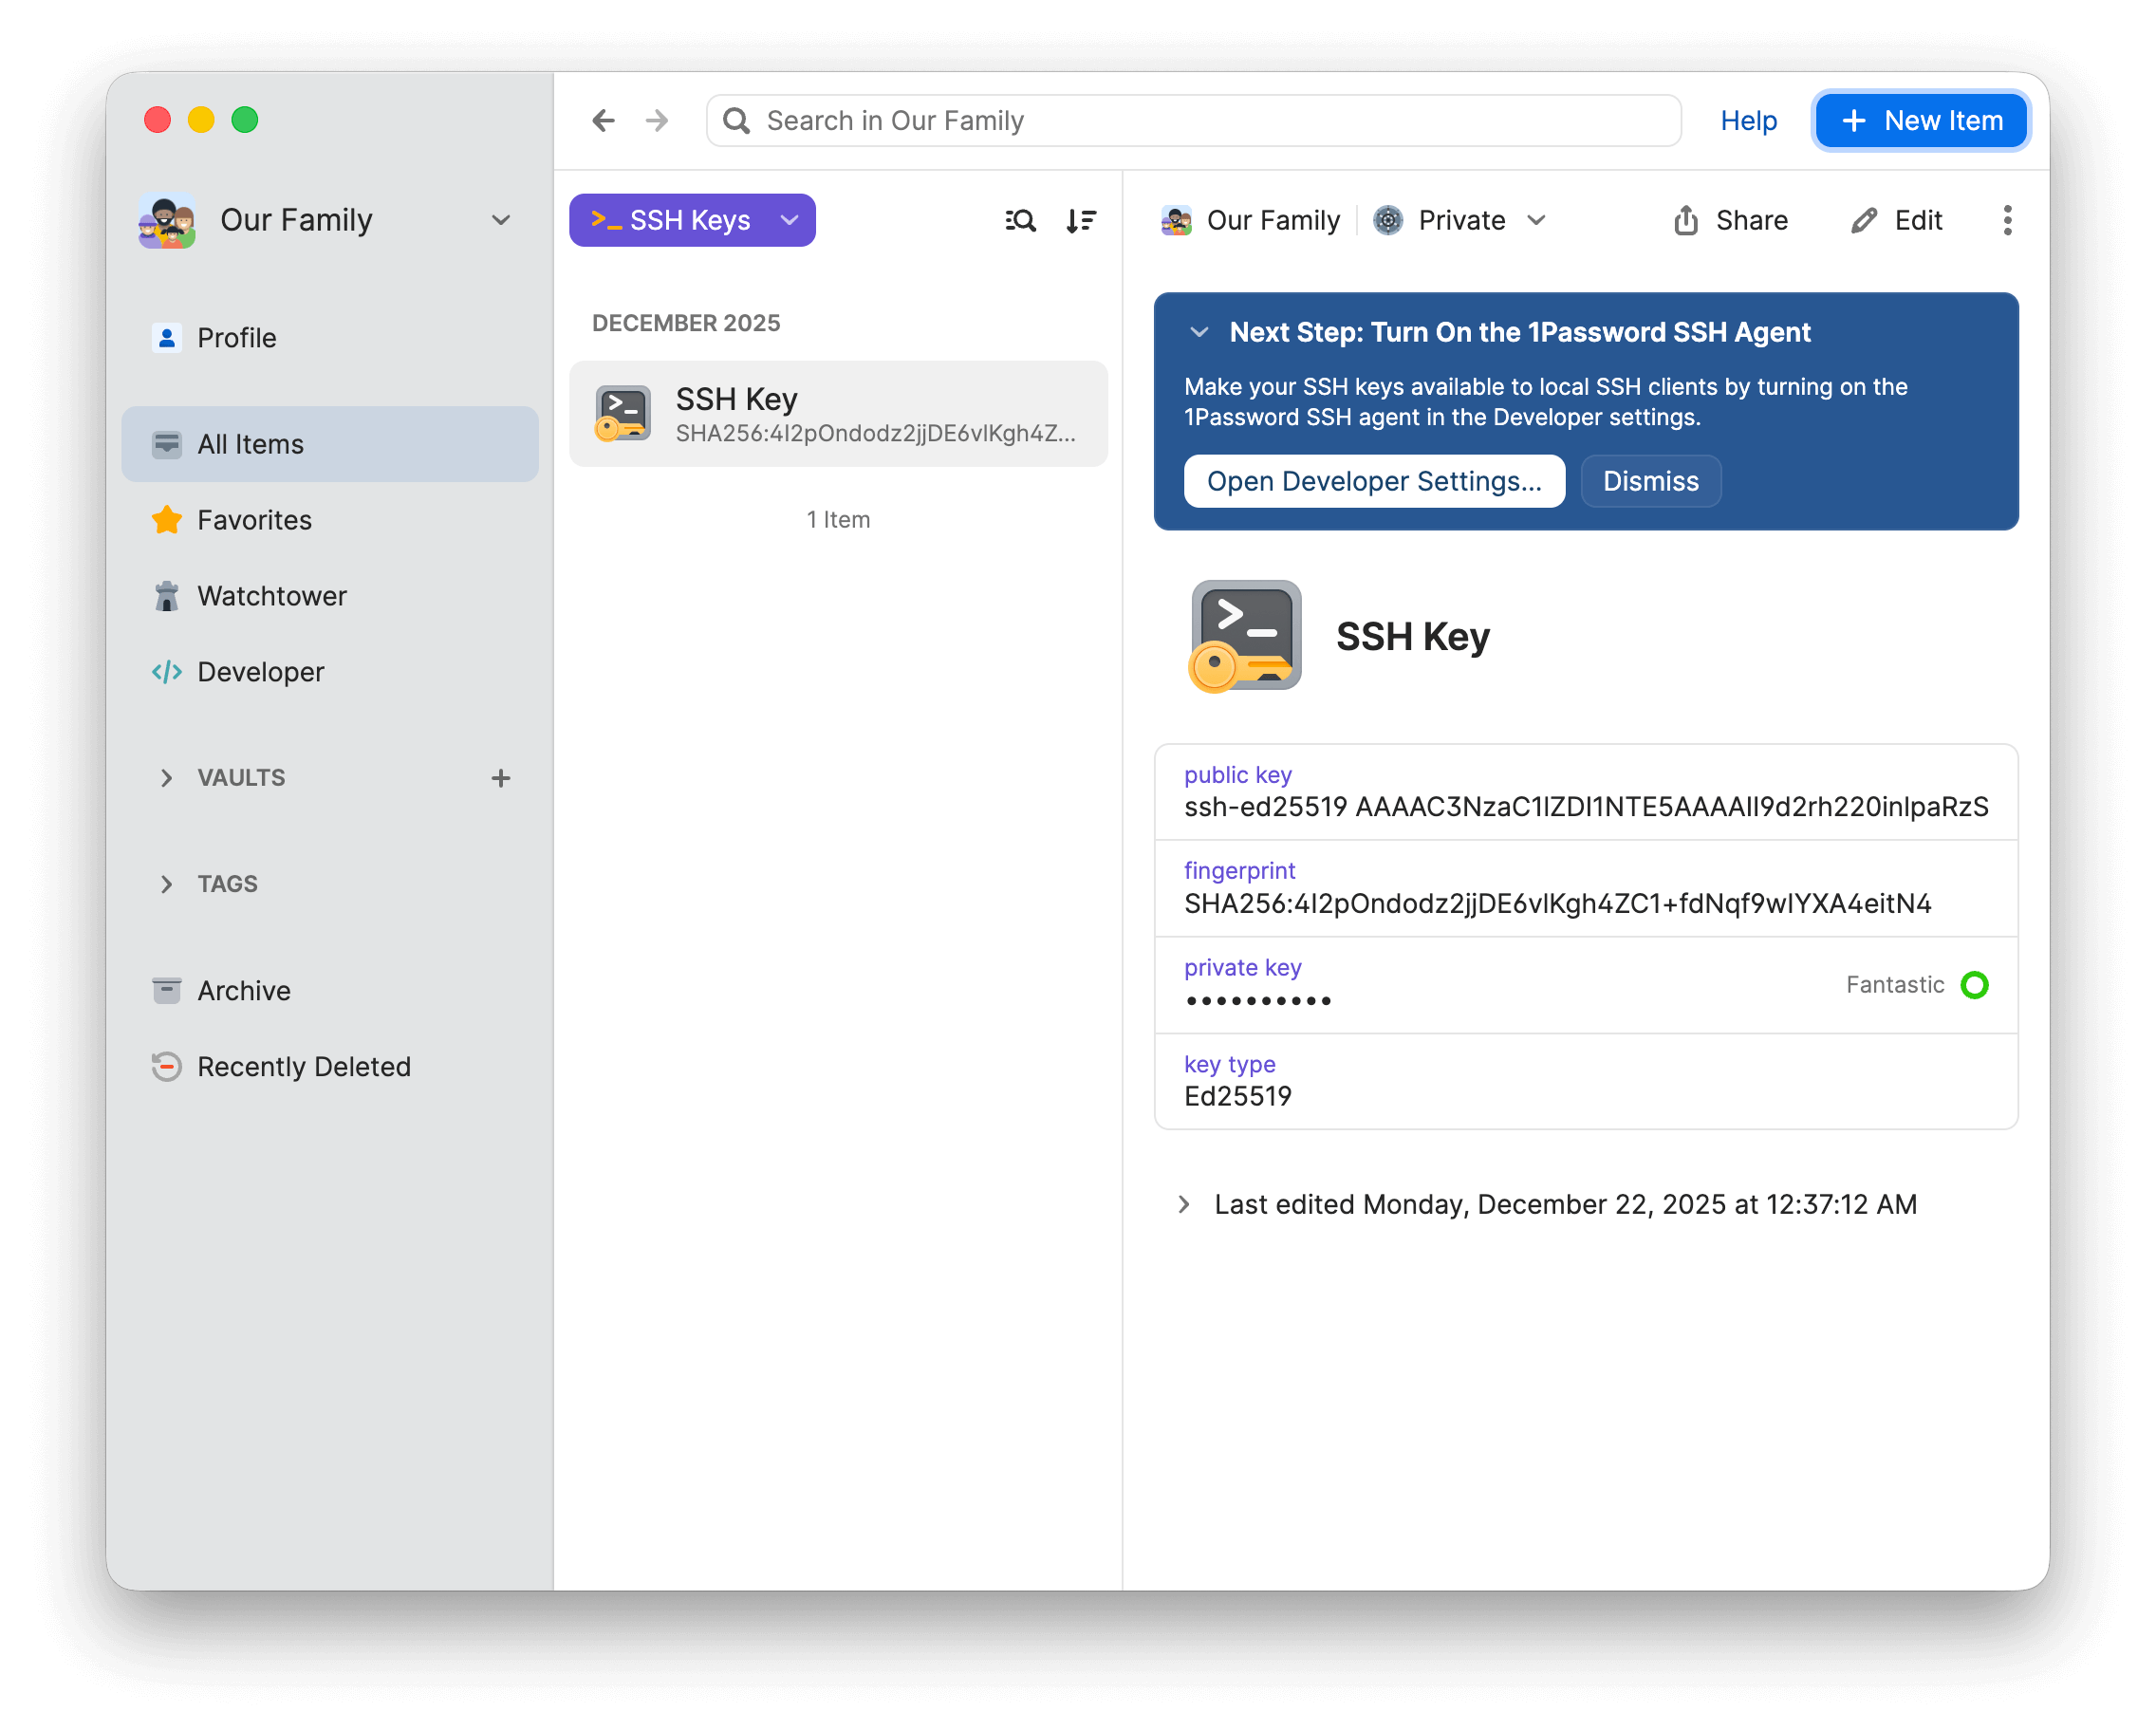The image size is (2156, 1731).
Task: Click the large SSH Key item icon
Action: (x=1245, y=636)
